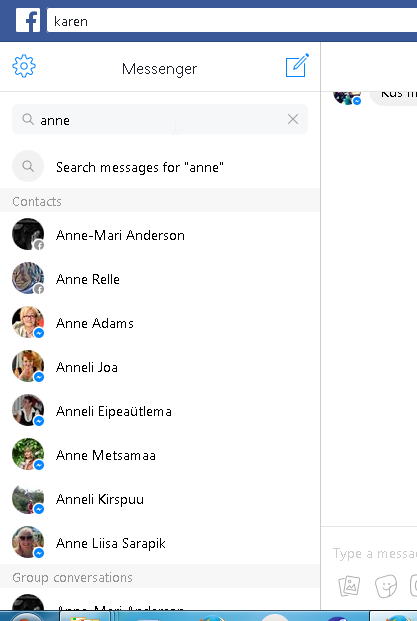Select contact Anne Adams

160,322
